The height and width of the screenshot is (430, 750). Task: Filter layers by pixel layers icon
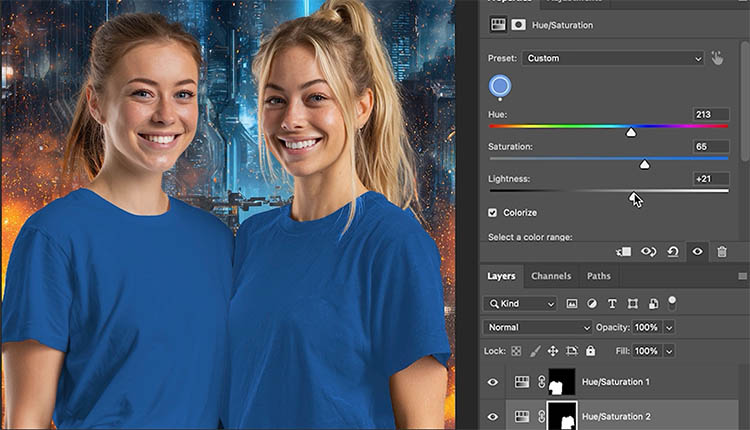[572, 304]
